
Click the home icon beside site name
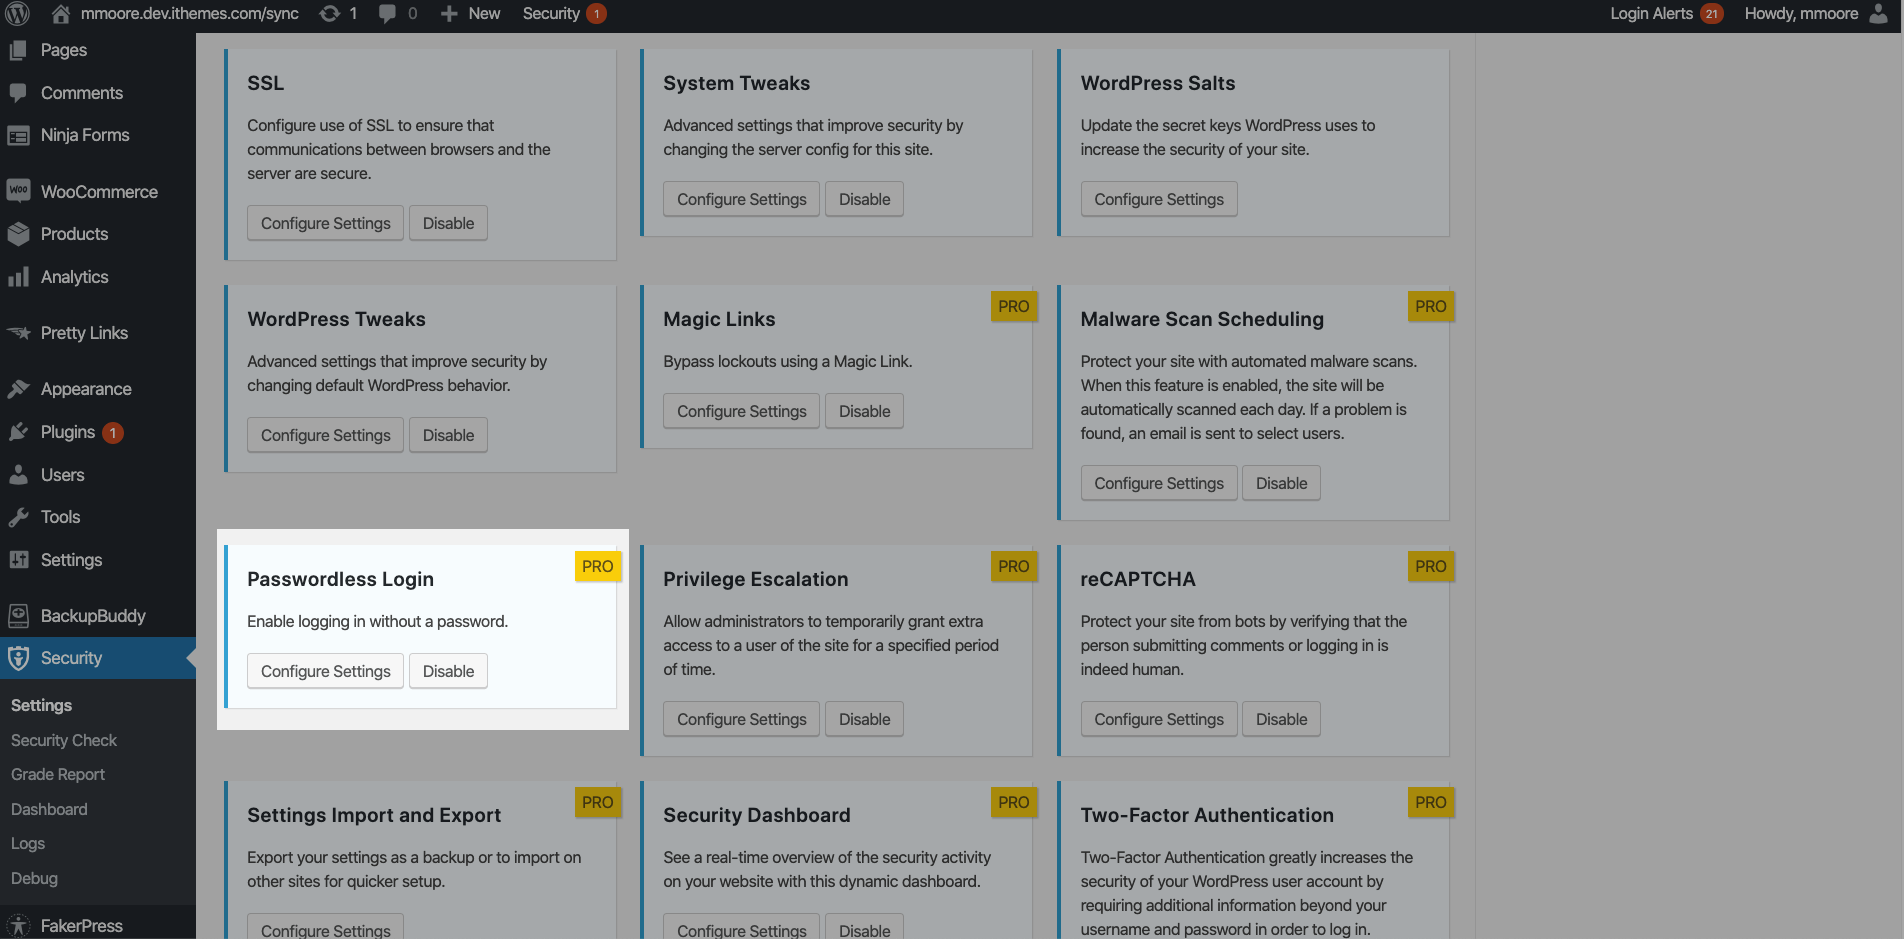click(x=61, y=13)
